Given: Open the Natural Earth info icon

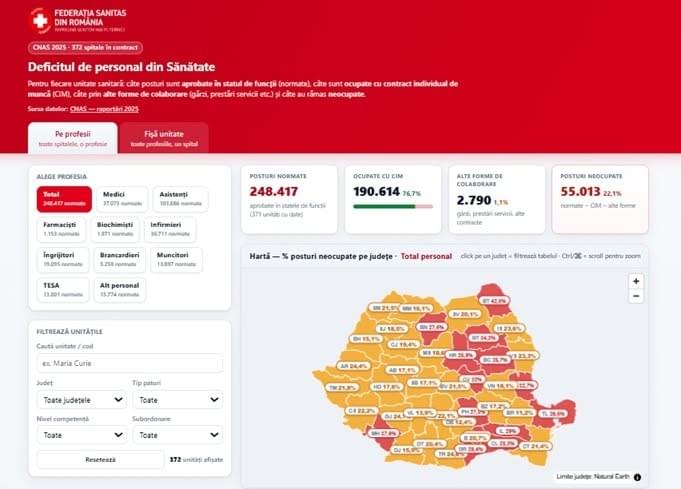Looking at the screenshot, I should click(x=637, y=477).
